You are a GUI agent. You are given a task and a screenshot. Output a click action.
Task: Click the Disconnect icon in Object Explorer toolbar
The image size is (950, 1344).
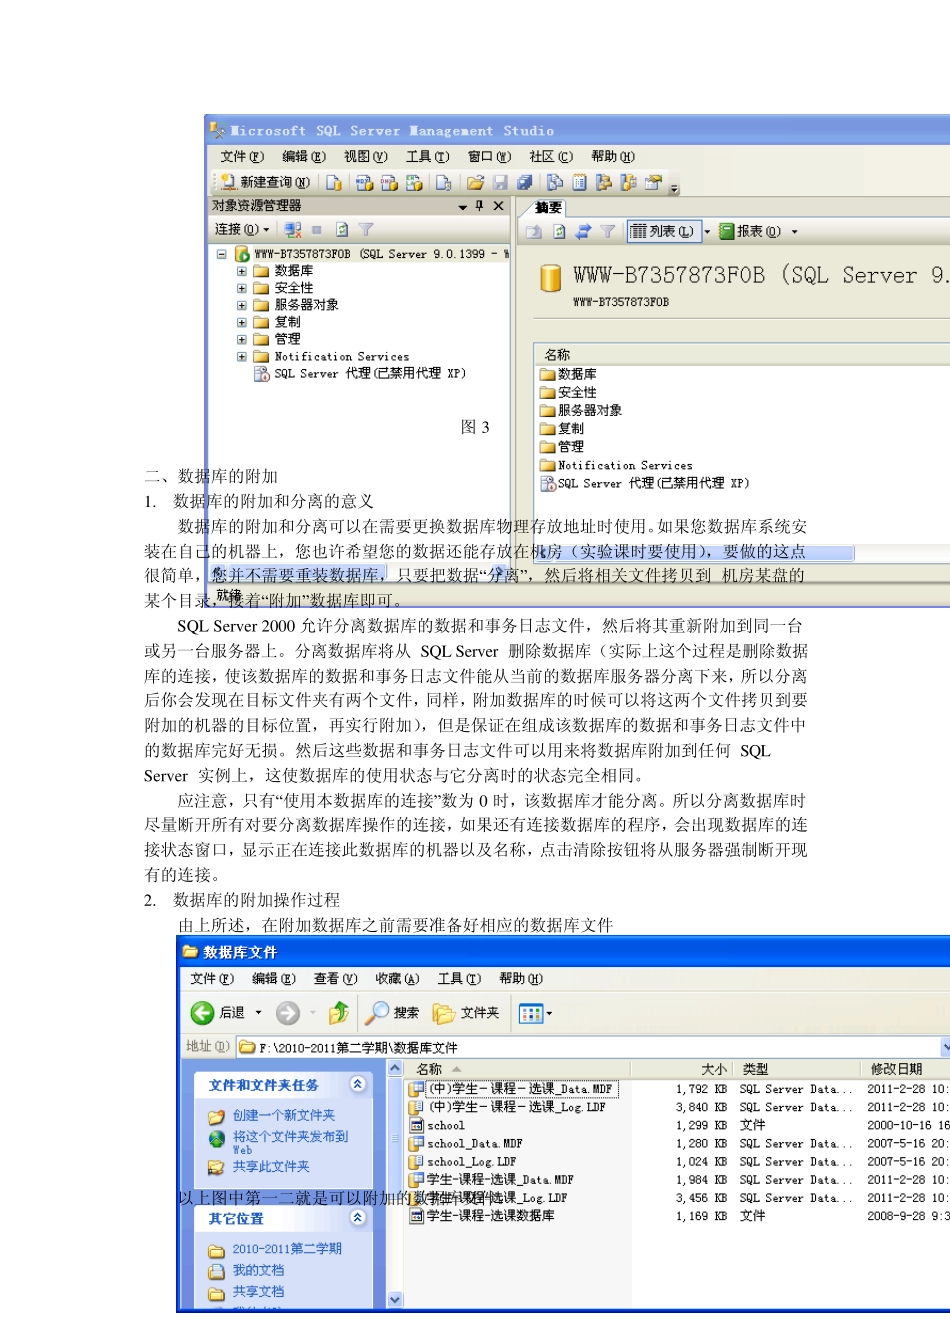(293, 229)
